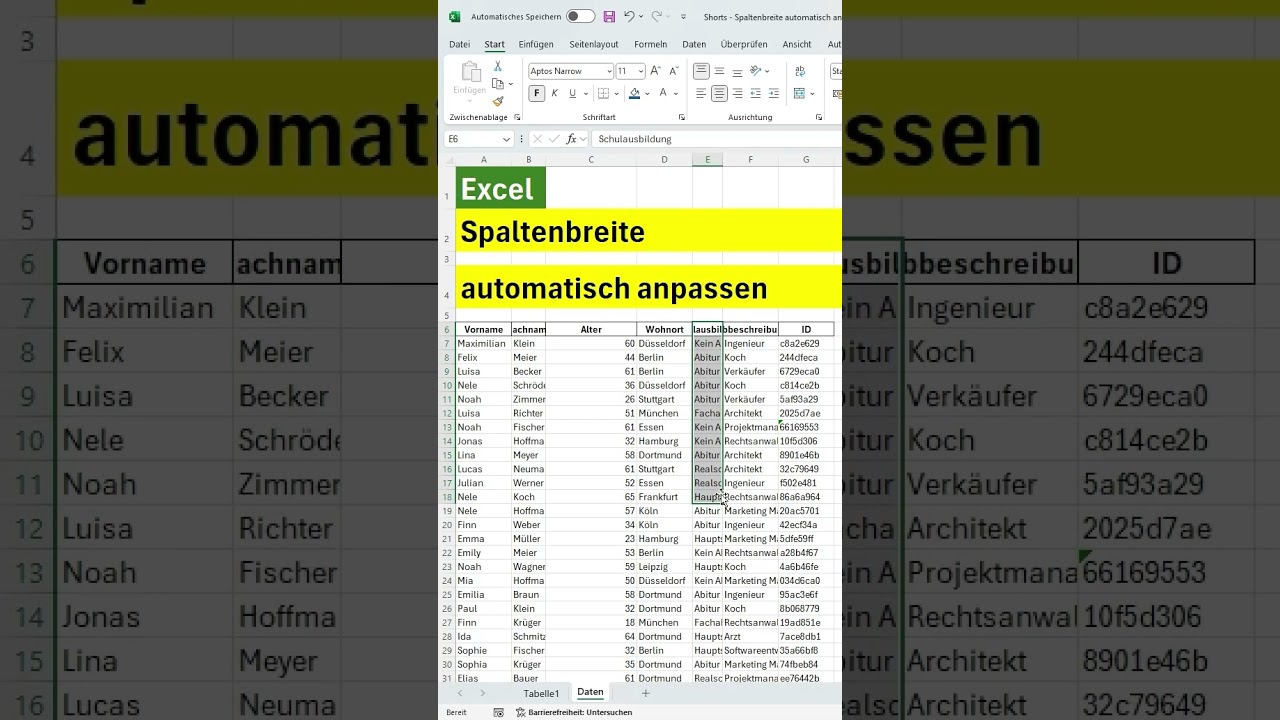Switch to the Seitenlayout ribbon tab
Viewport: 1280px width, 720px height.
coord(594,44)
